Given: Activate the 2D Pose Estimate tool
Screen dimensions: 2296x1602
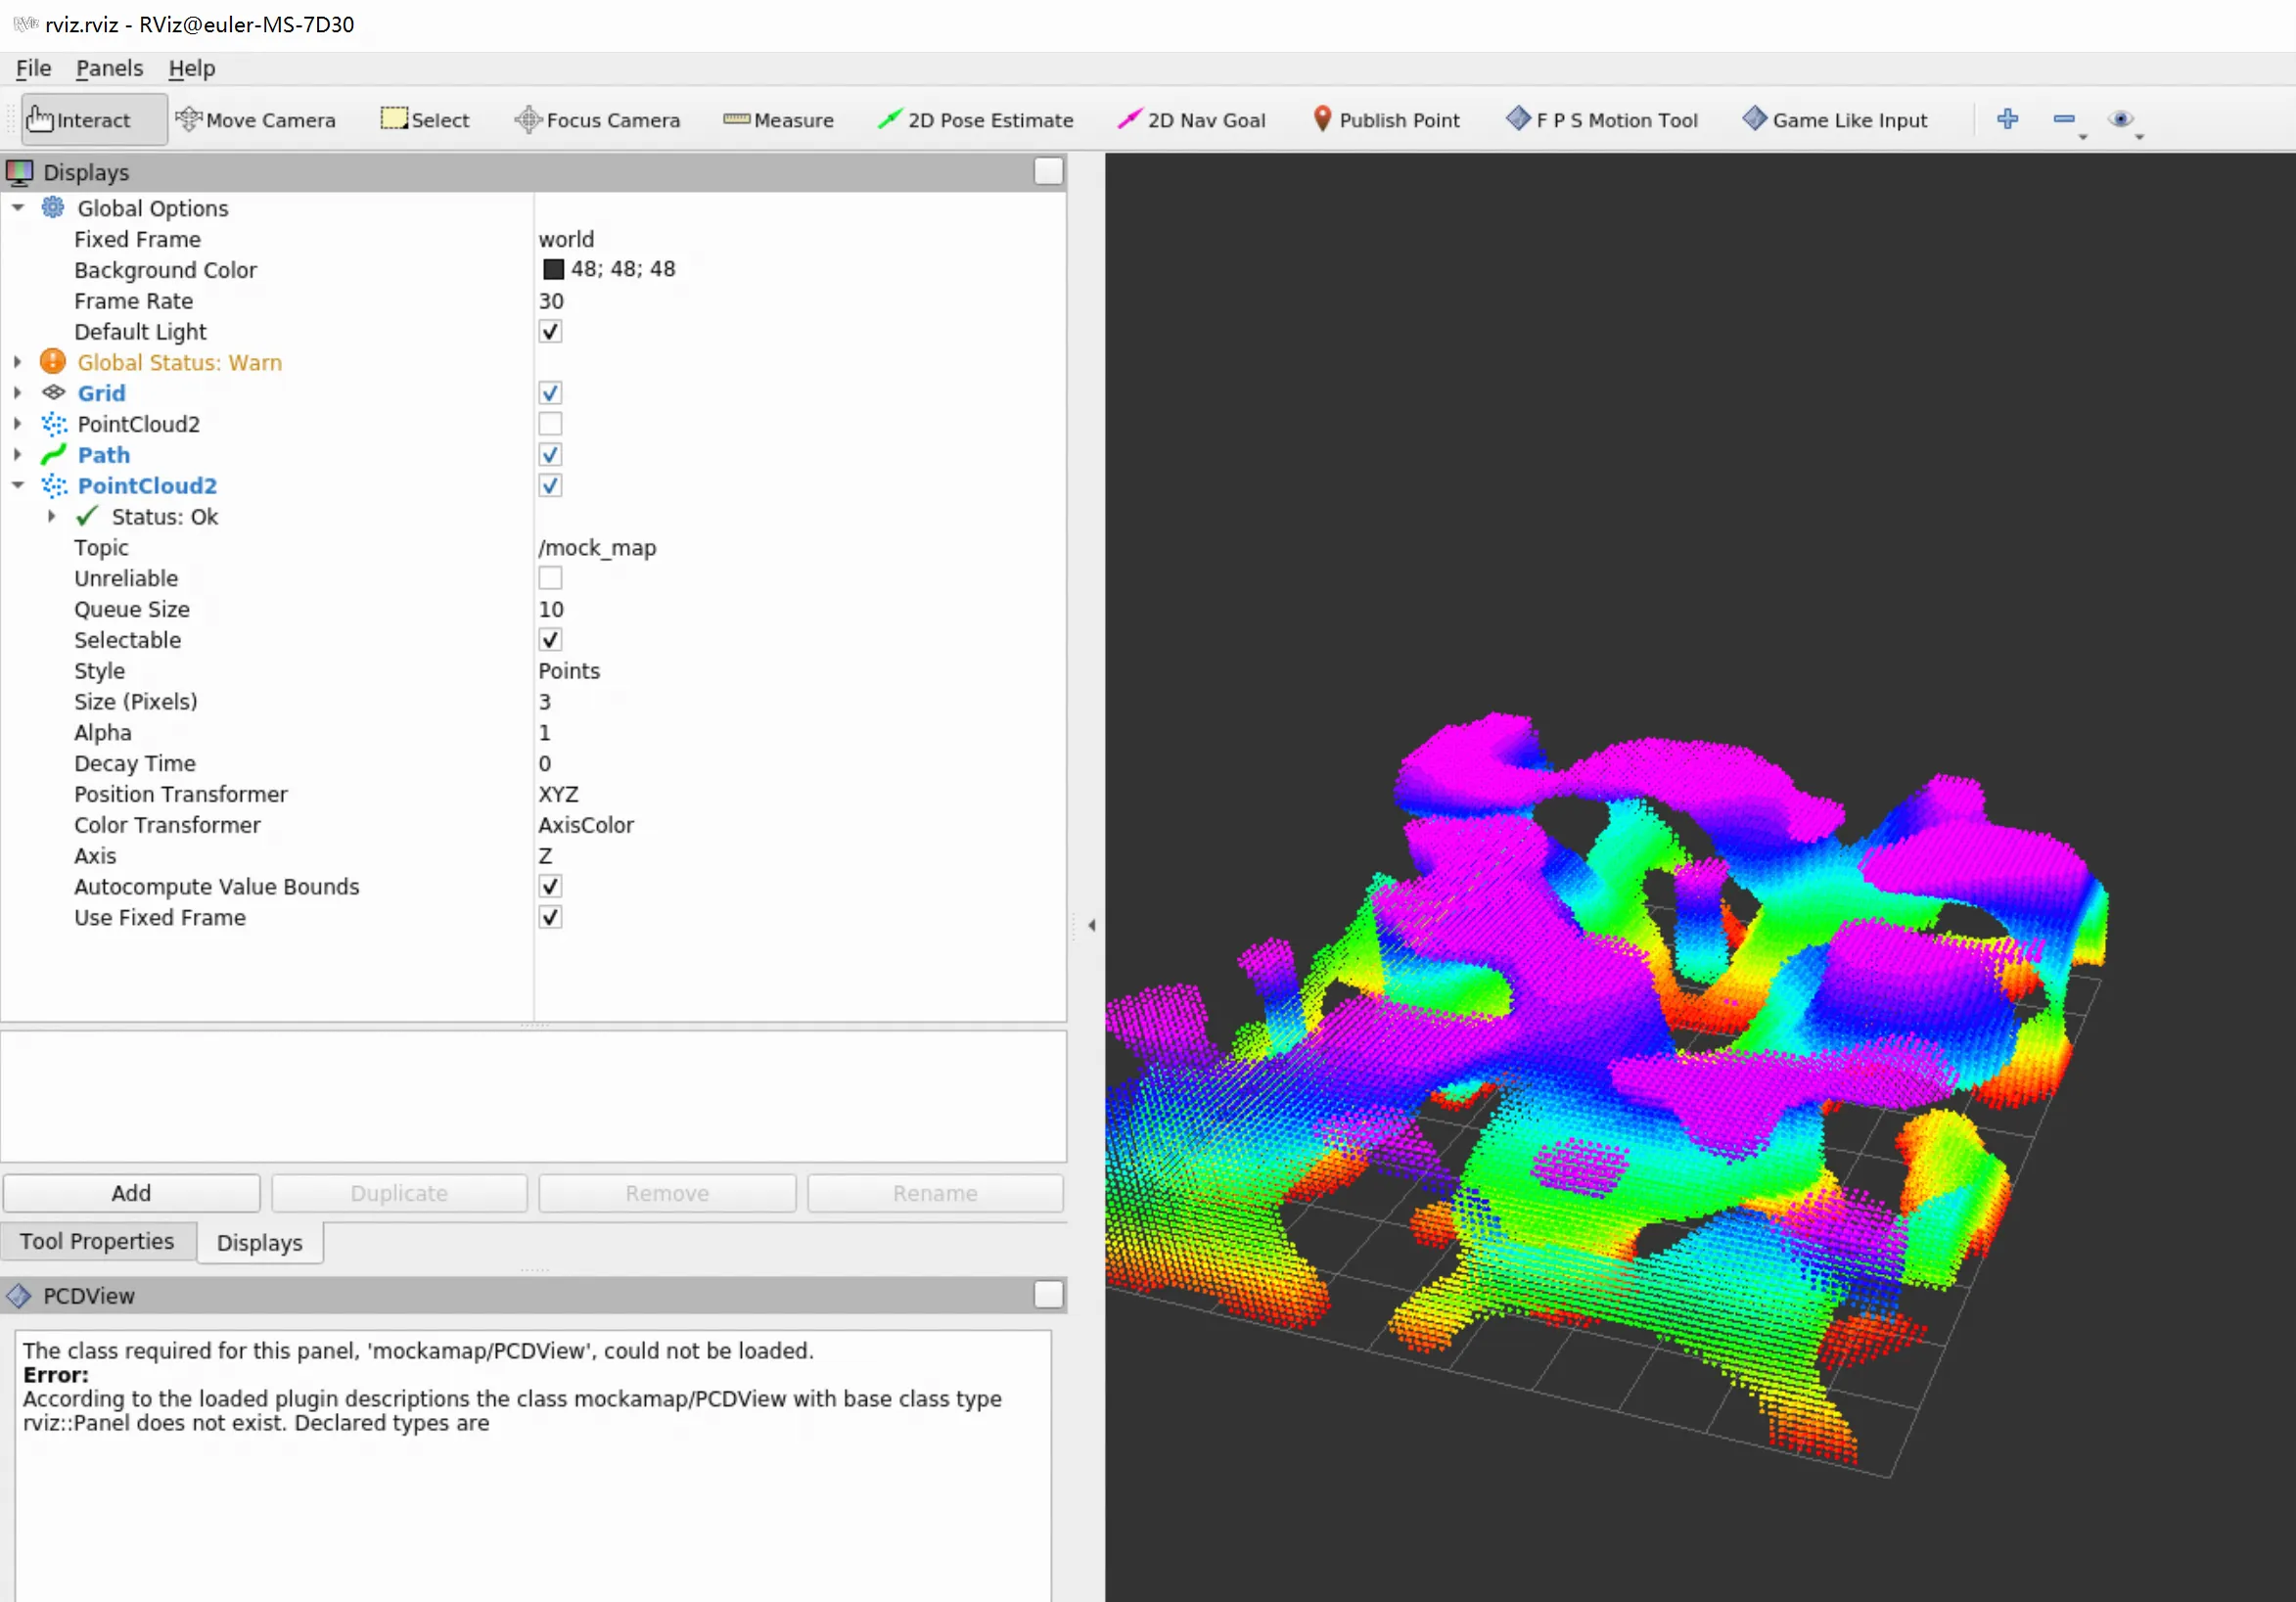Looking at the screenshot, I should click(x=975, y=120).
